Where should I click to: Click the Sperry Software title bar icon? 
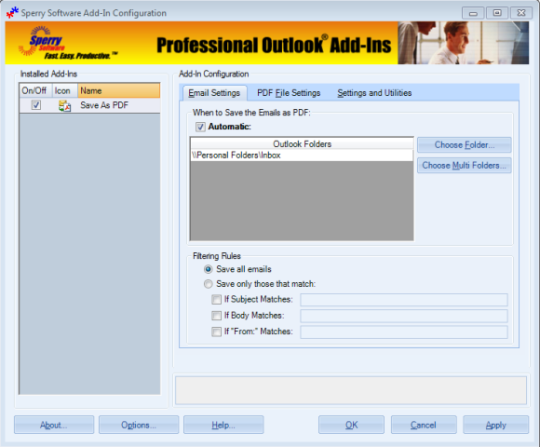12,13
